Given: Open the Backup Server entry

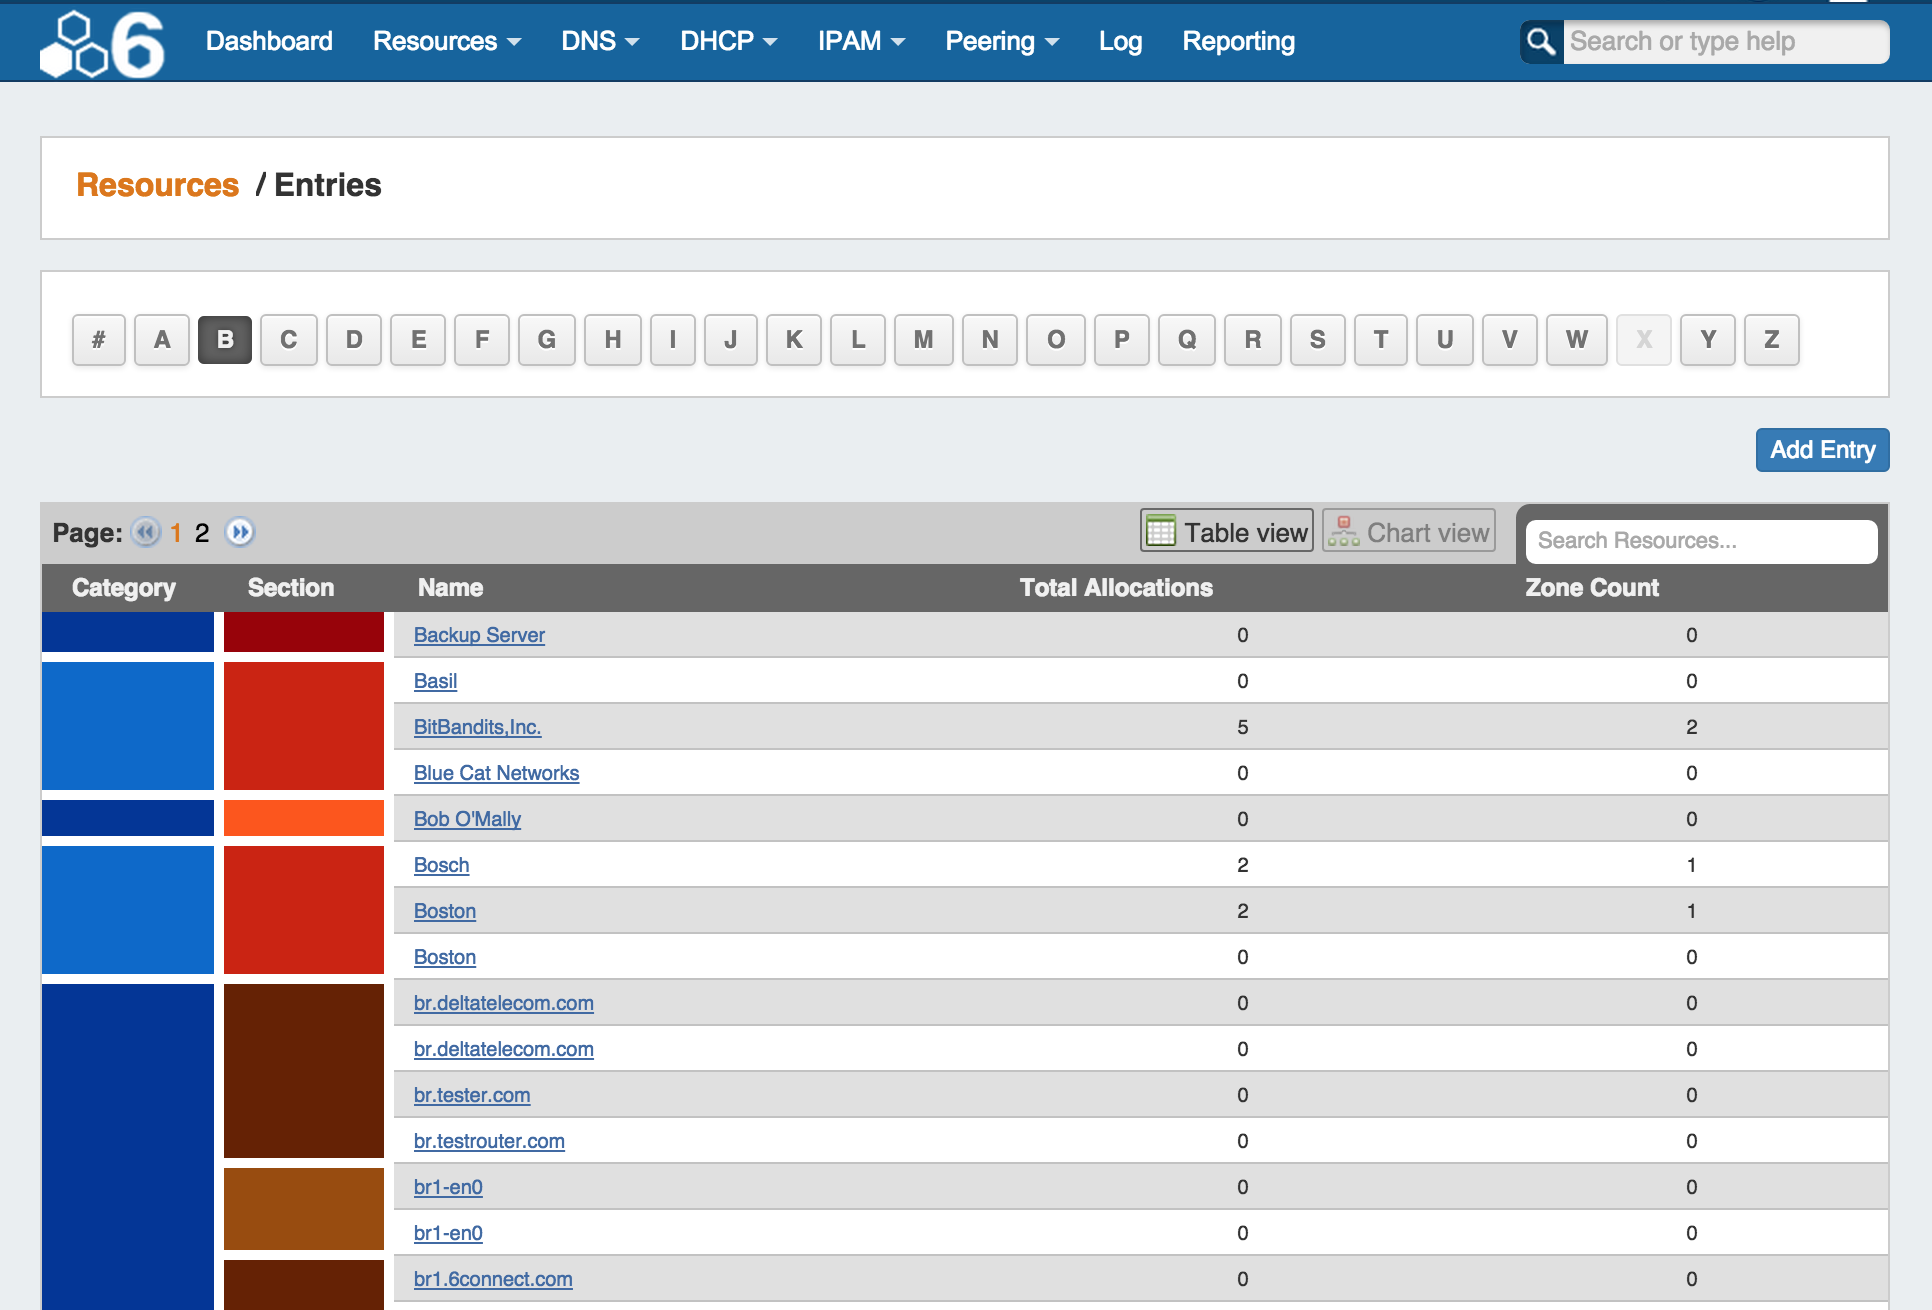Looking at the screenshot, I should tap(479, 635).
